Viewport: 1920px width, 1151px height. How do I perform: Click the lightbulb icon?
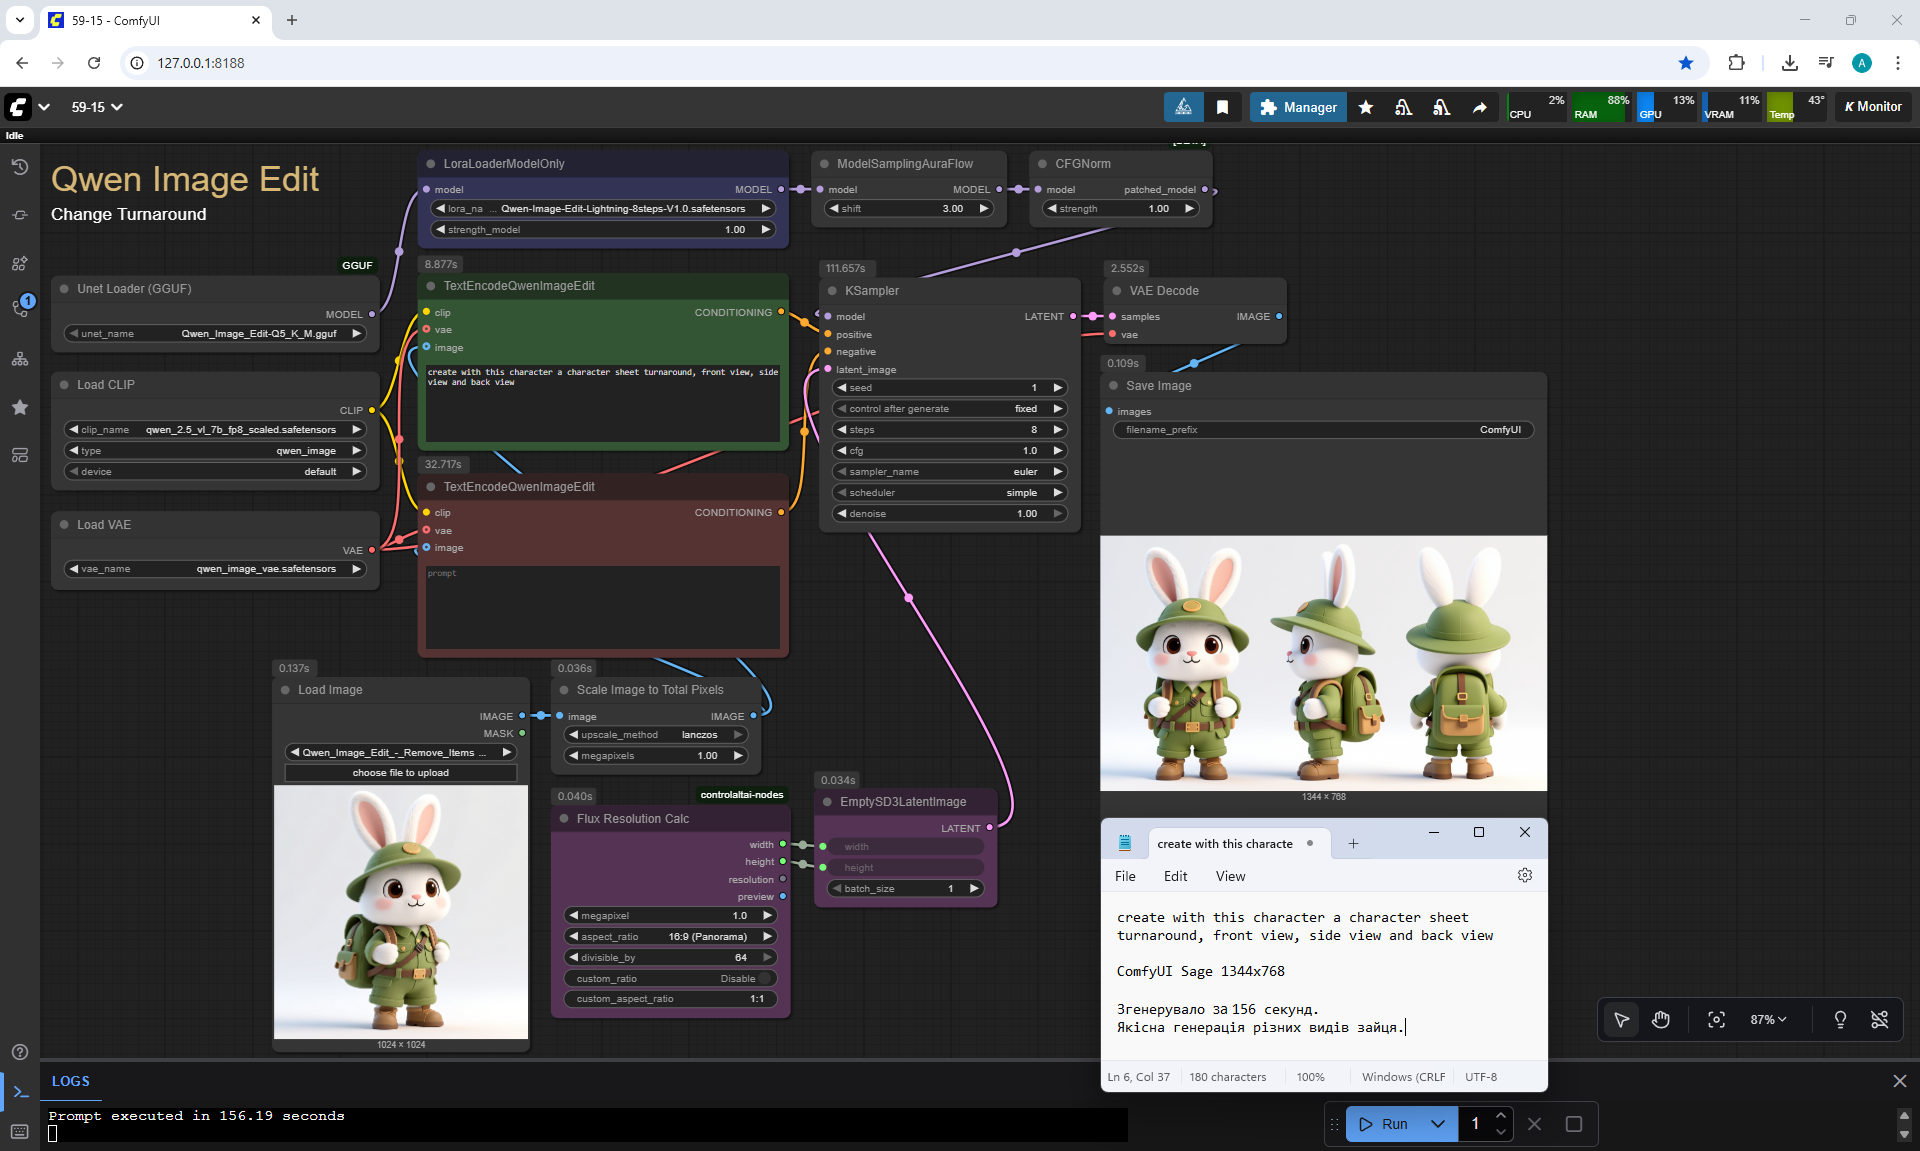coord(1840,1020)
